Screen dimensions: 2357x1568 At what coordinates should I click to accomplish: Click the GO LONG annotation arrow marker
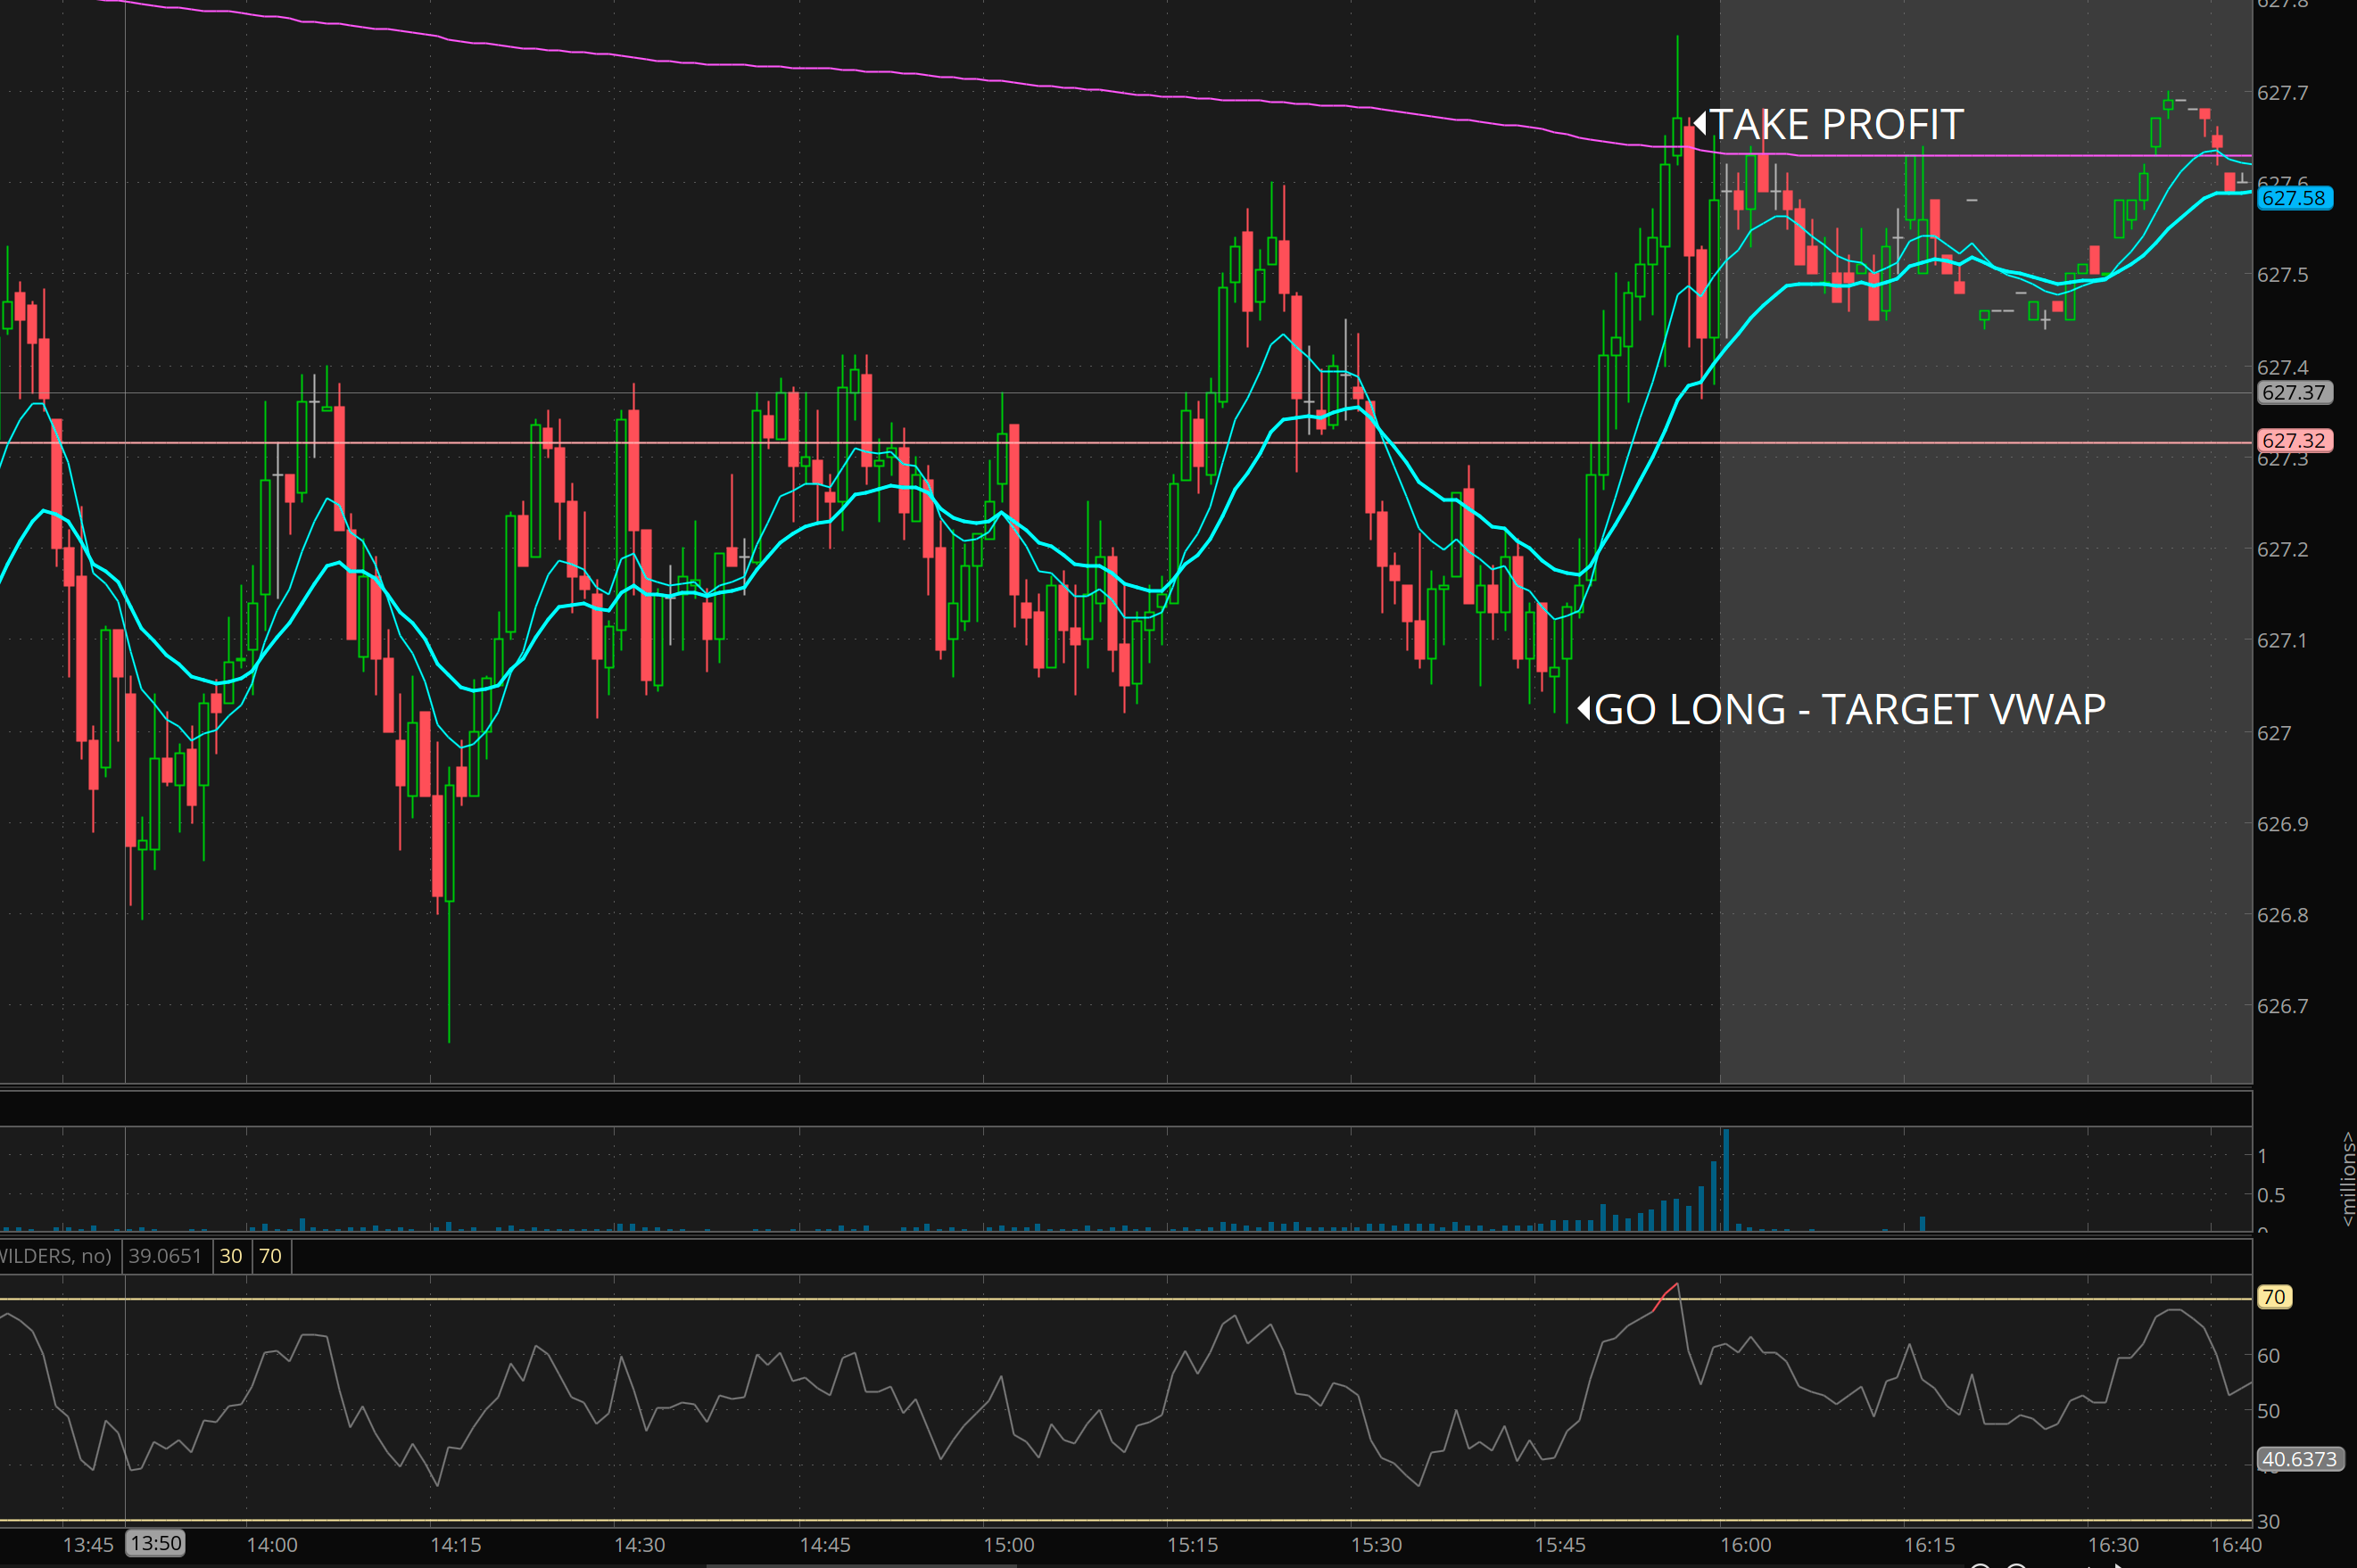(1584, 708)
